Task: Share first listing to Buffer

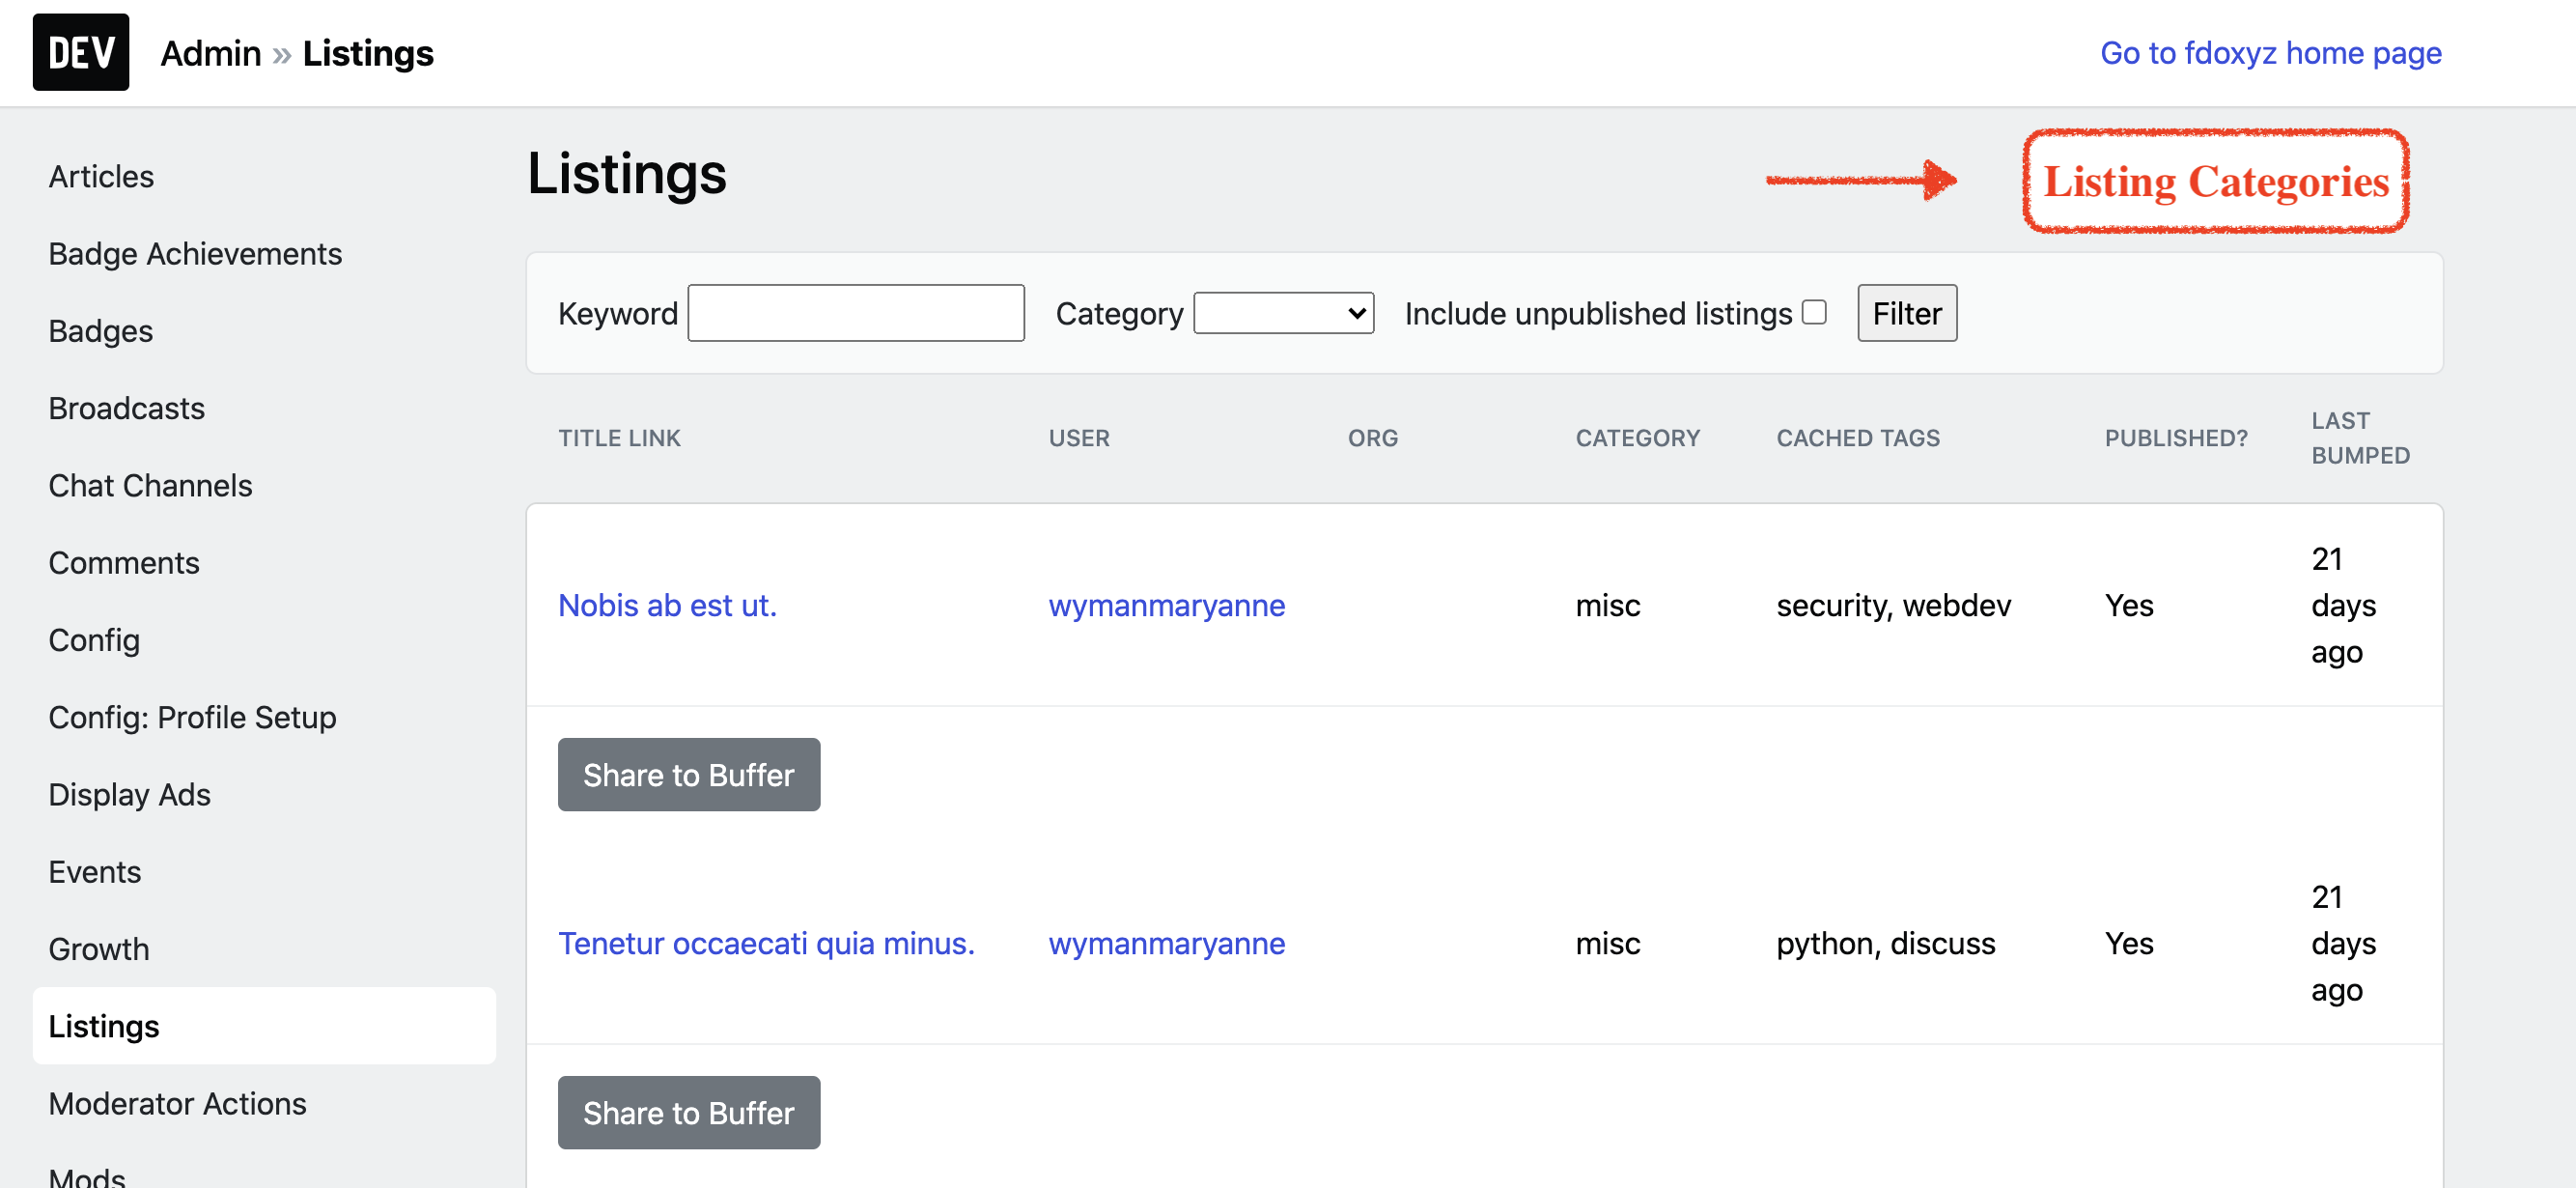Action: [x=688, y=775]
